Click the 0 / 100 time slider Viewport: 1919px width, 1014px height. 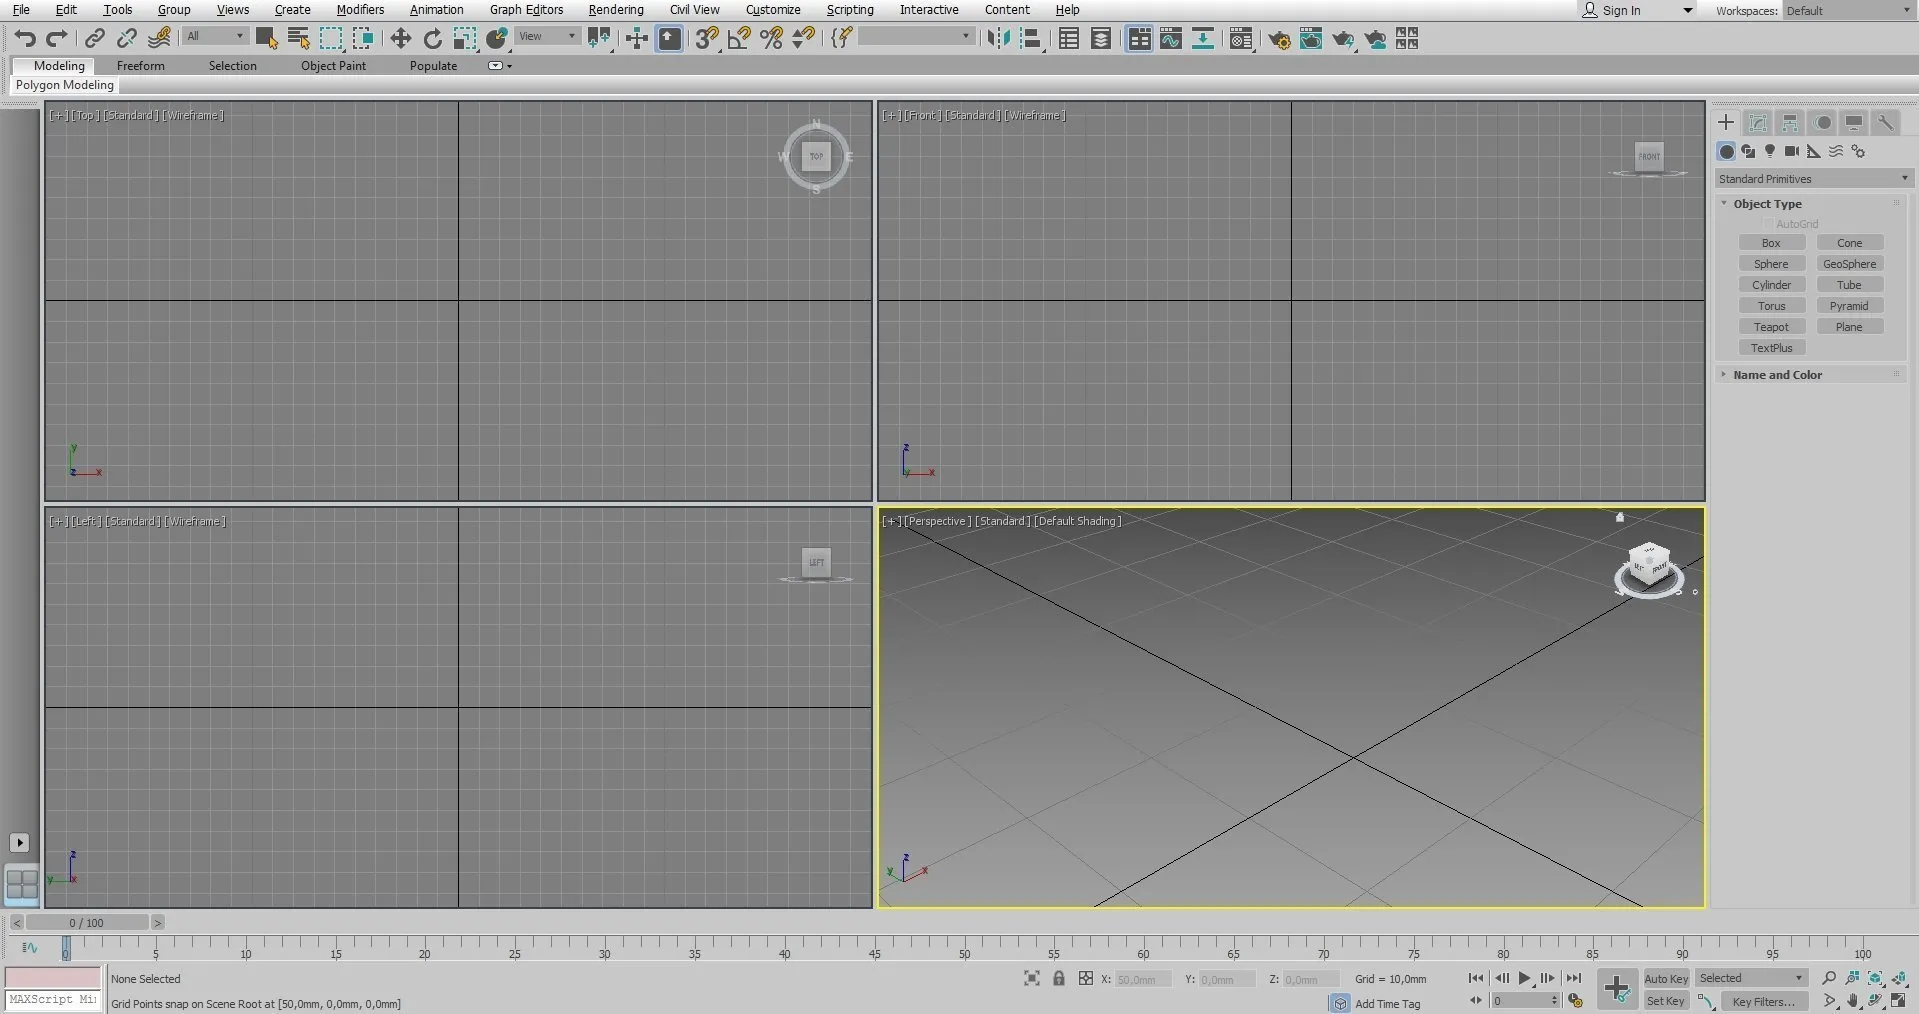coord(87,923)
